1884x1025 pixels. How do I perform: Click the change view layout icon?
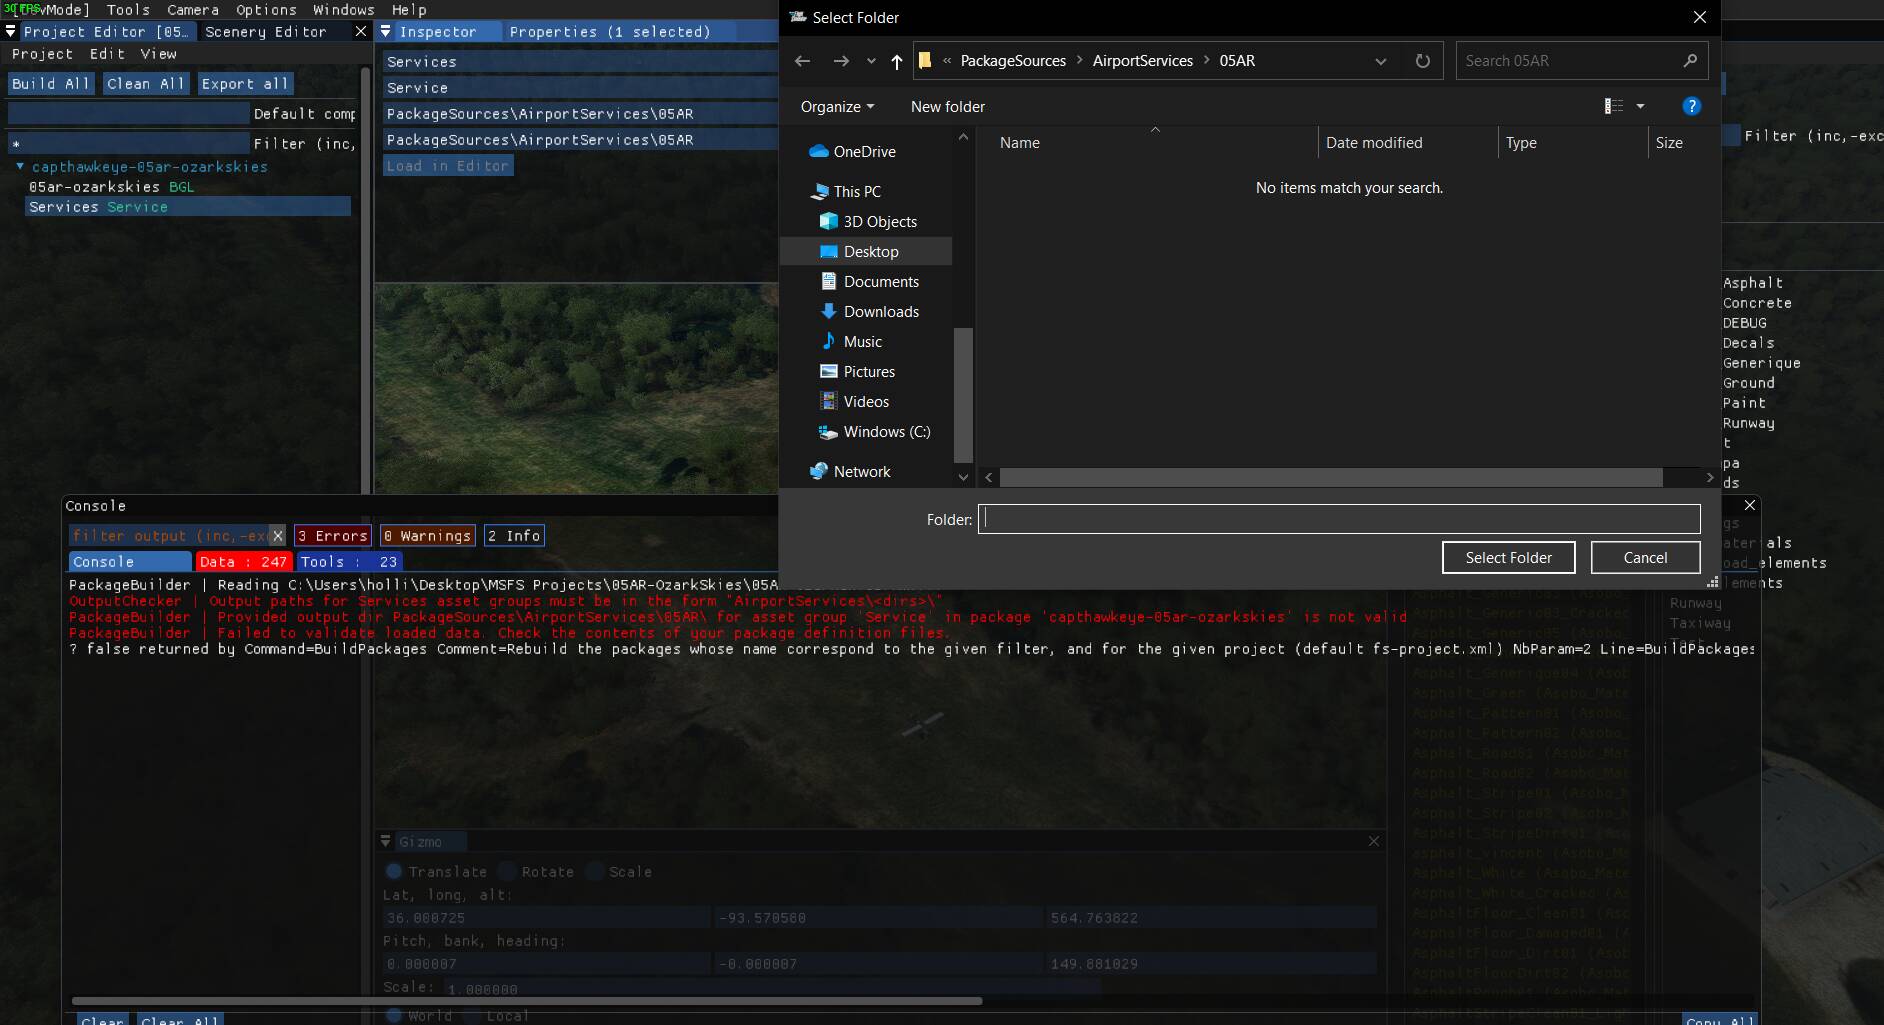point(1613,106)
